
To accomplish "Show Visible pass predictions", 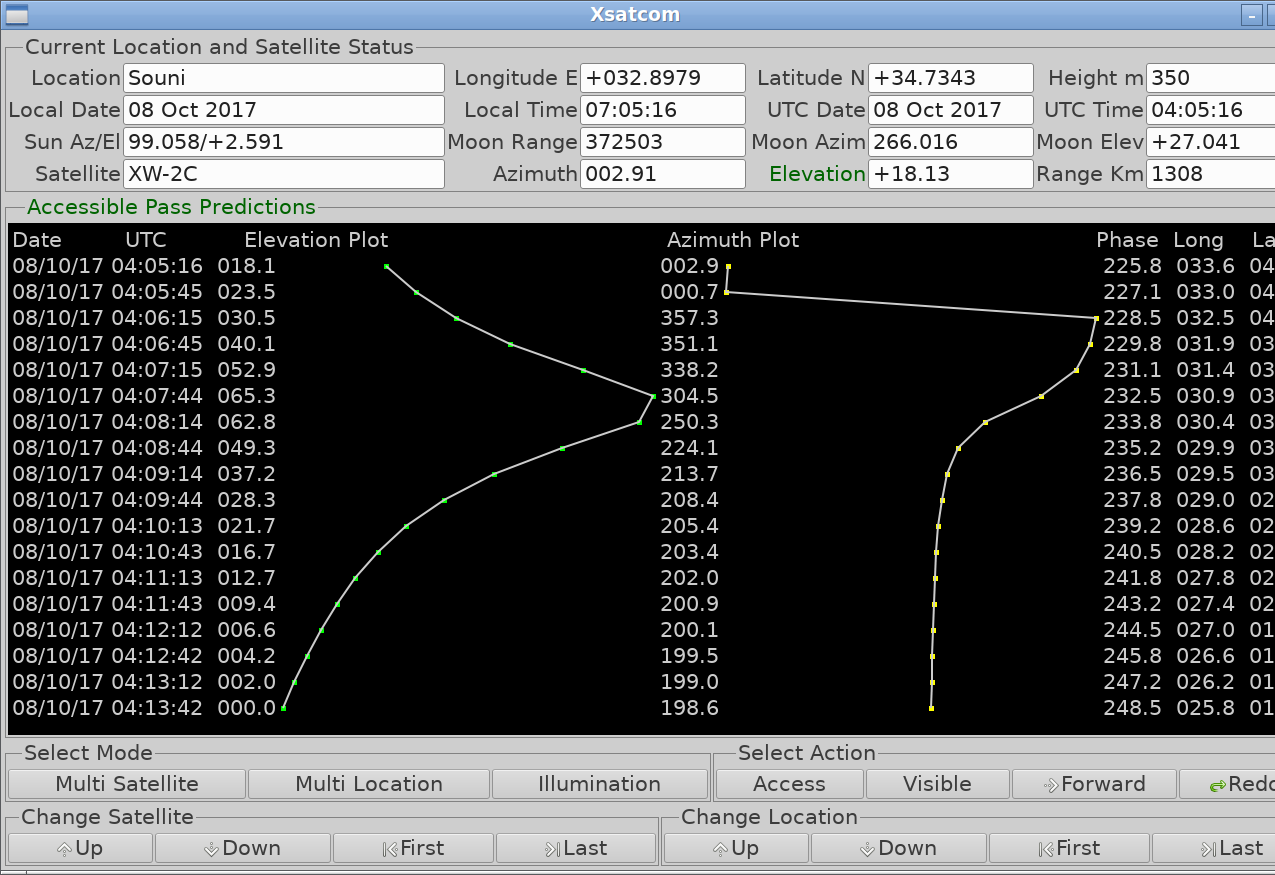I will point(937,784).
